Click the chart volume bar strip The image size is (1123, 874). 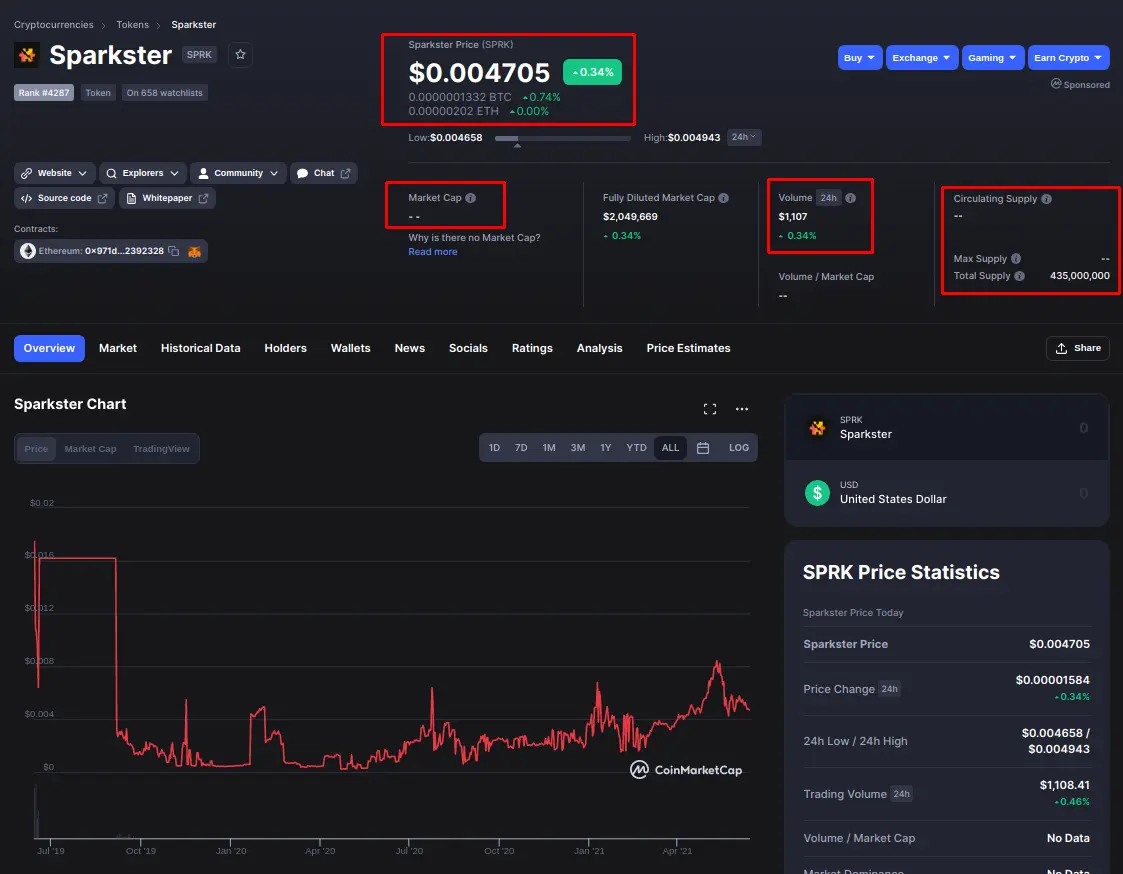tap(392, 811)
